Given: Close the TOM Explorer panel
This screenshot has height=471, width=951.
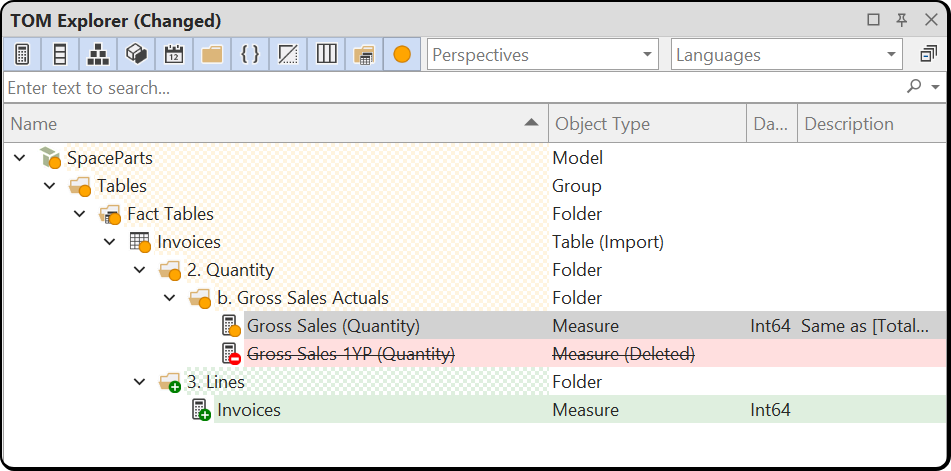Looking at the screenshot, I should point(931,20).
